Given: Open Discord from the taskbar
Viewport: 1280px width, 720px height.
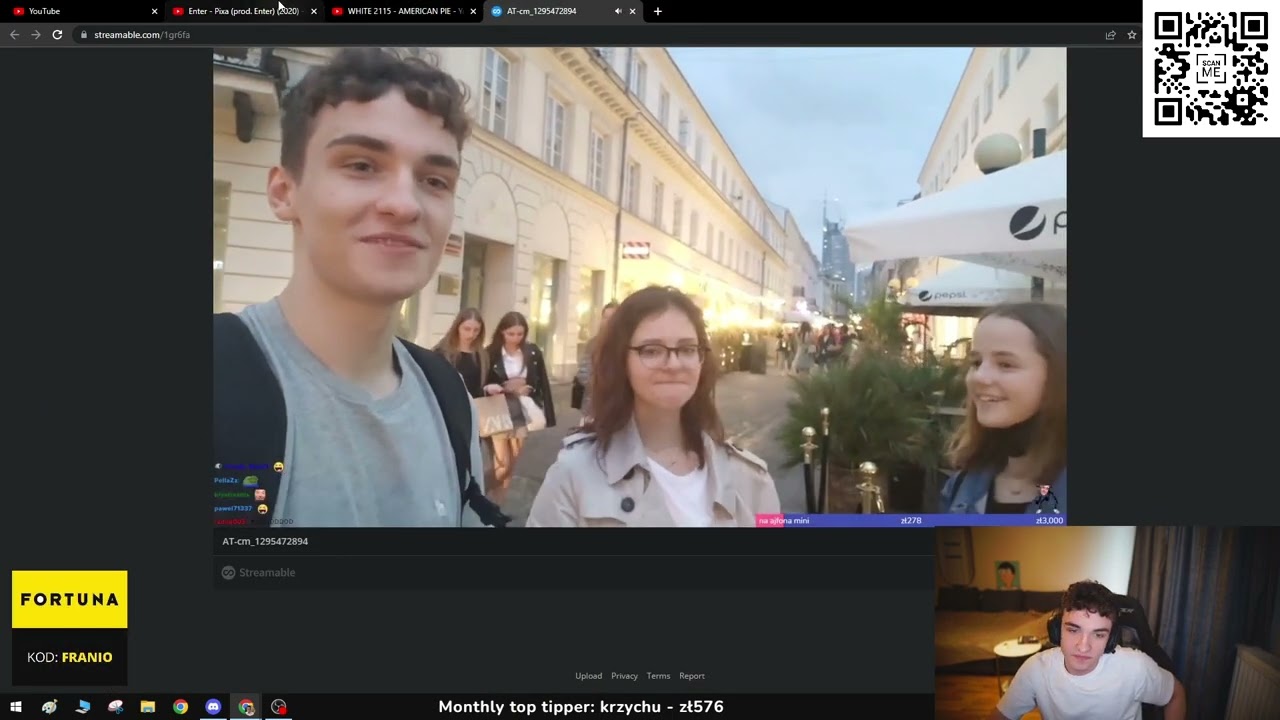Looking at the screenshot, I should (x=213, y=707).
